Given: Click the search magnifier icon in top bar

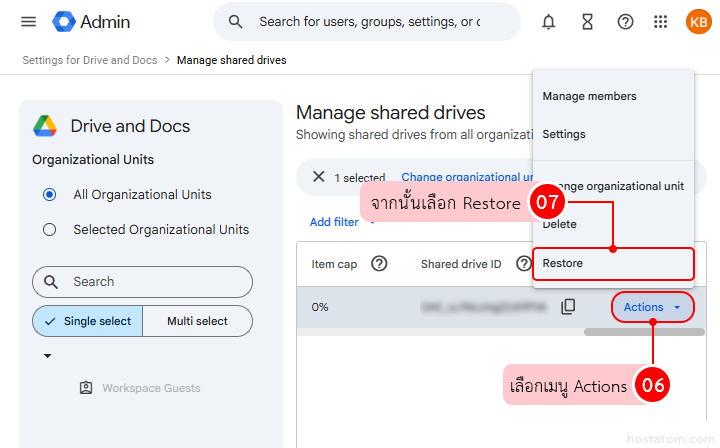Looking at the screenshot, I should point(236,22).
